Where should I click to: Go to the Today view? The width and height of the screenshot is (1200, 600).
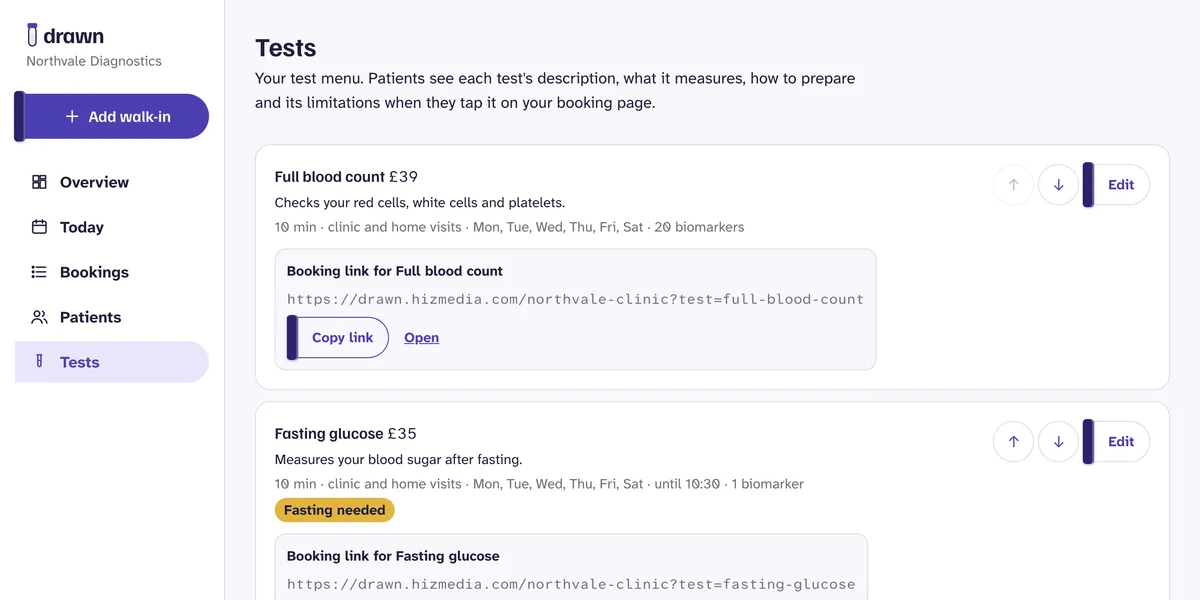tap(112, 227)
